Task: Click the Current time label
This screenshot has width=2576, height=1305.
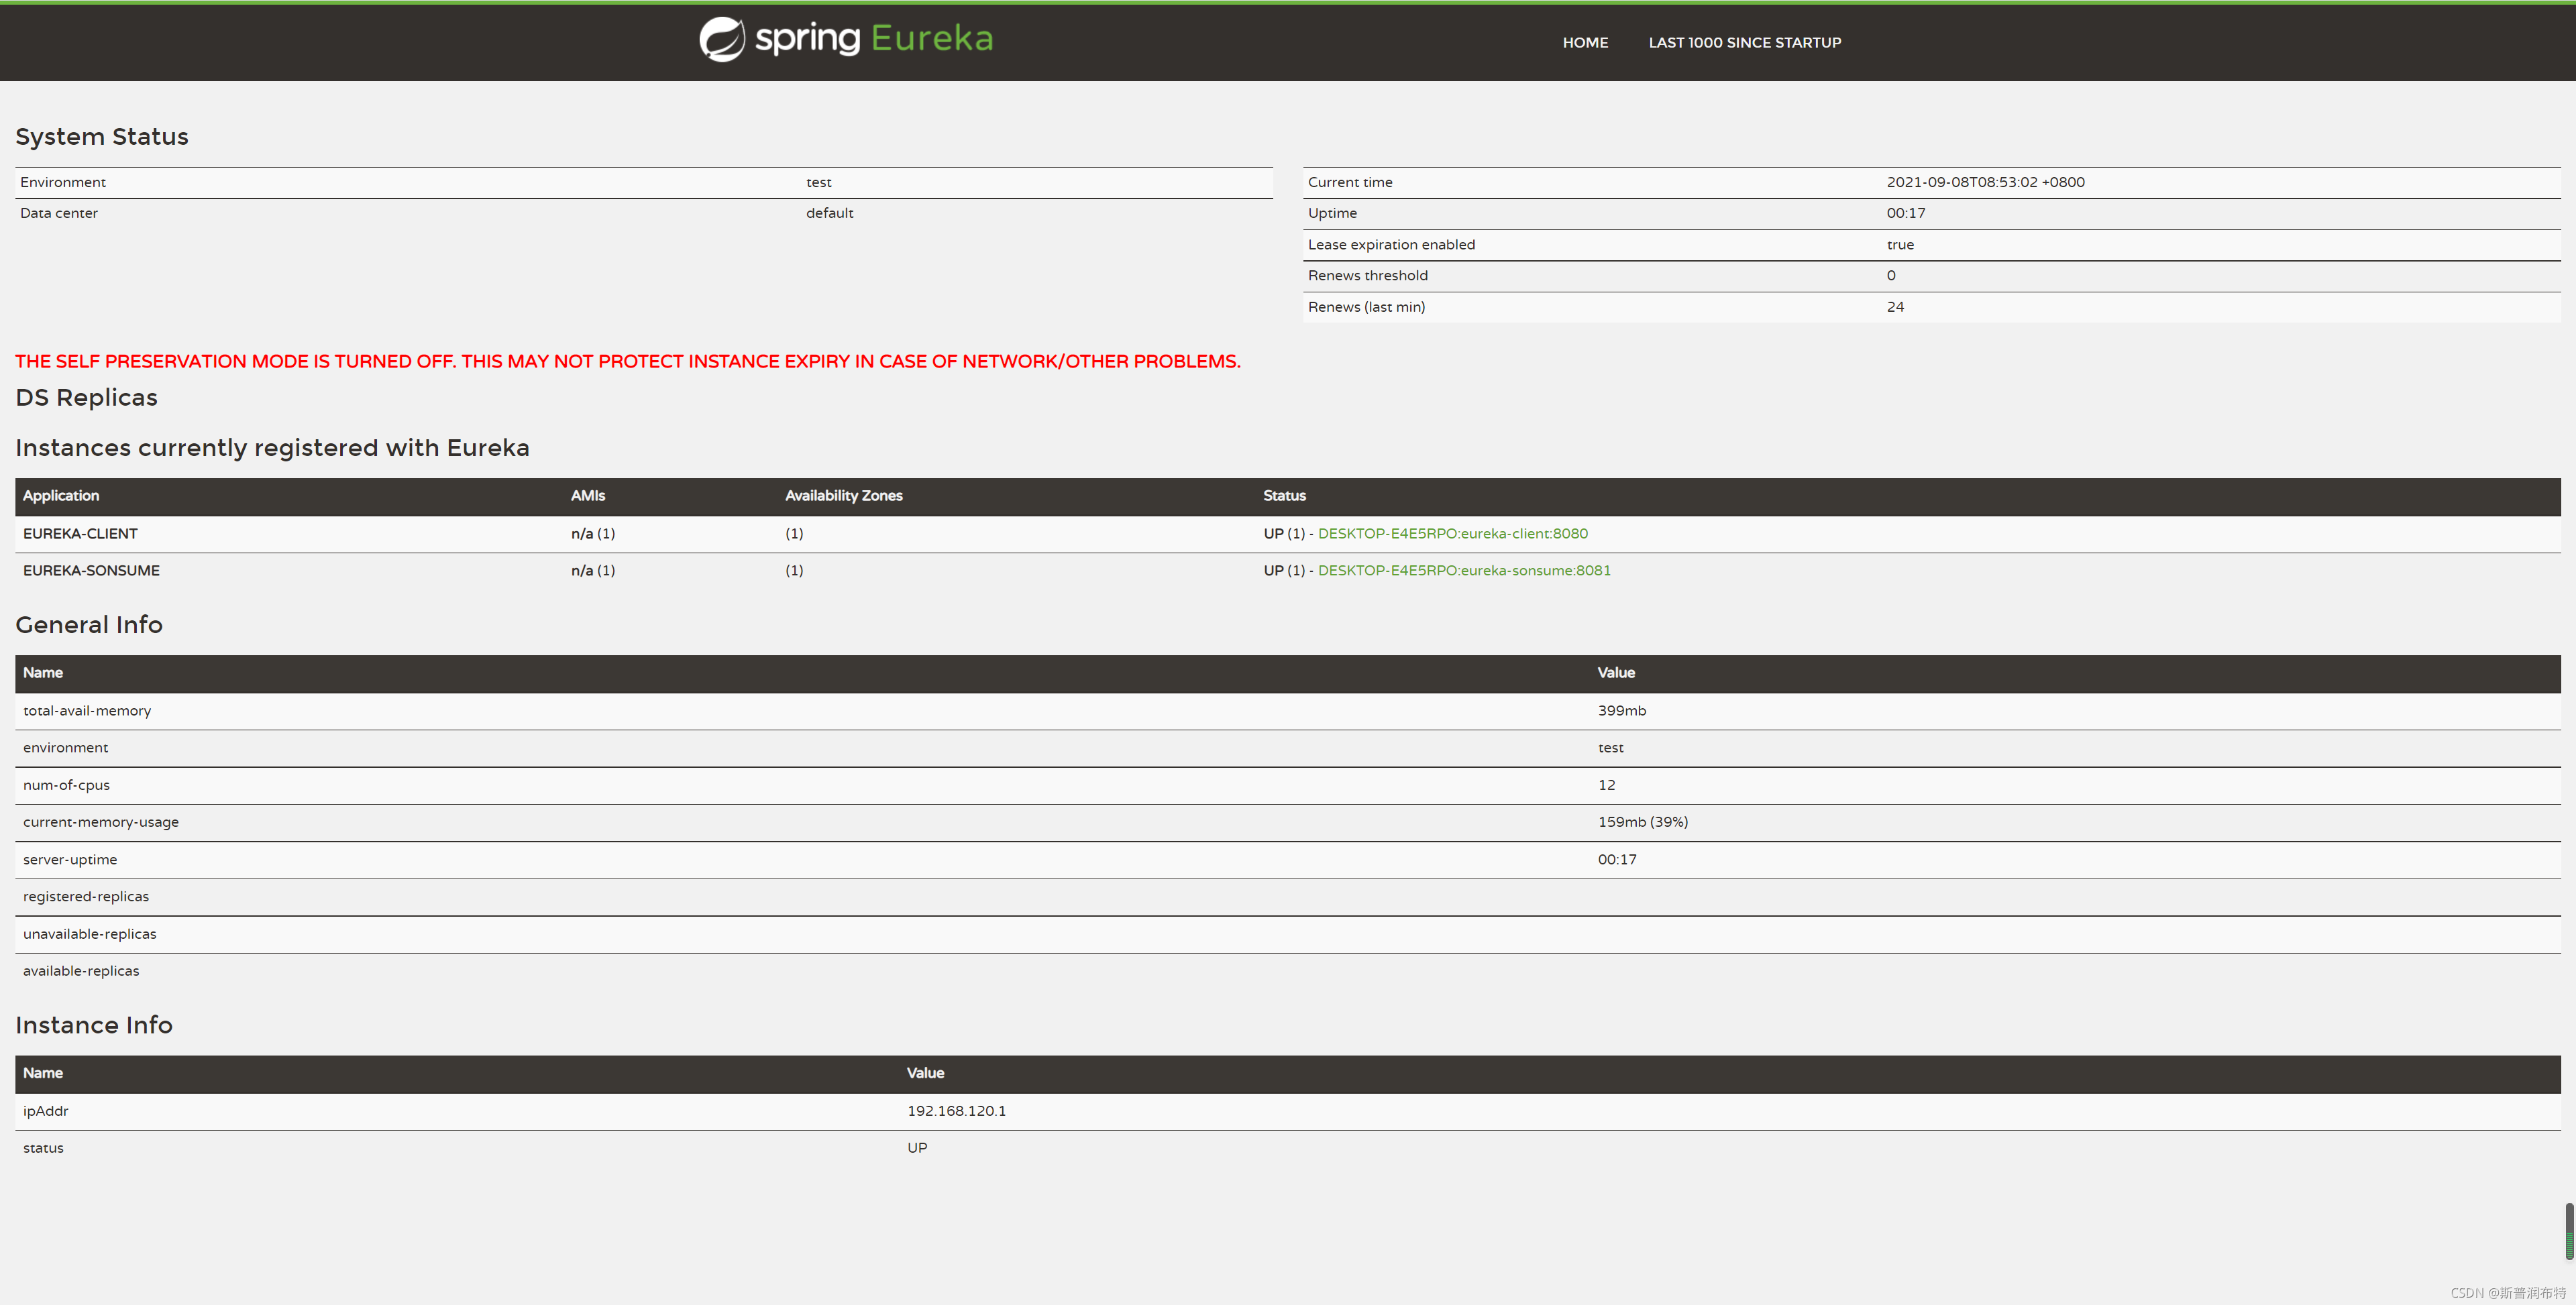Action: click(1350, 182)
